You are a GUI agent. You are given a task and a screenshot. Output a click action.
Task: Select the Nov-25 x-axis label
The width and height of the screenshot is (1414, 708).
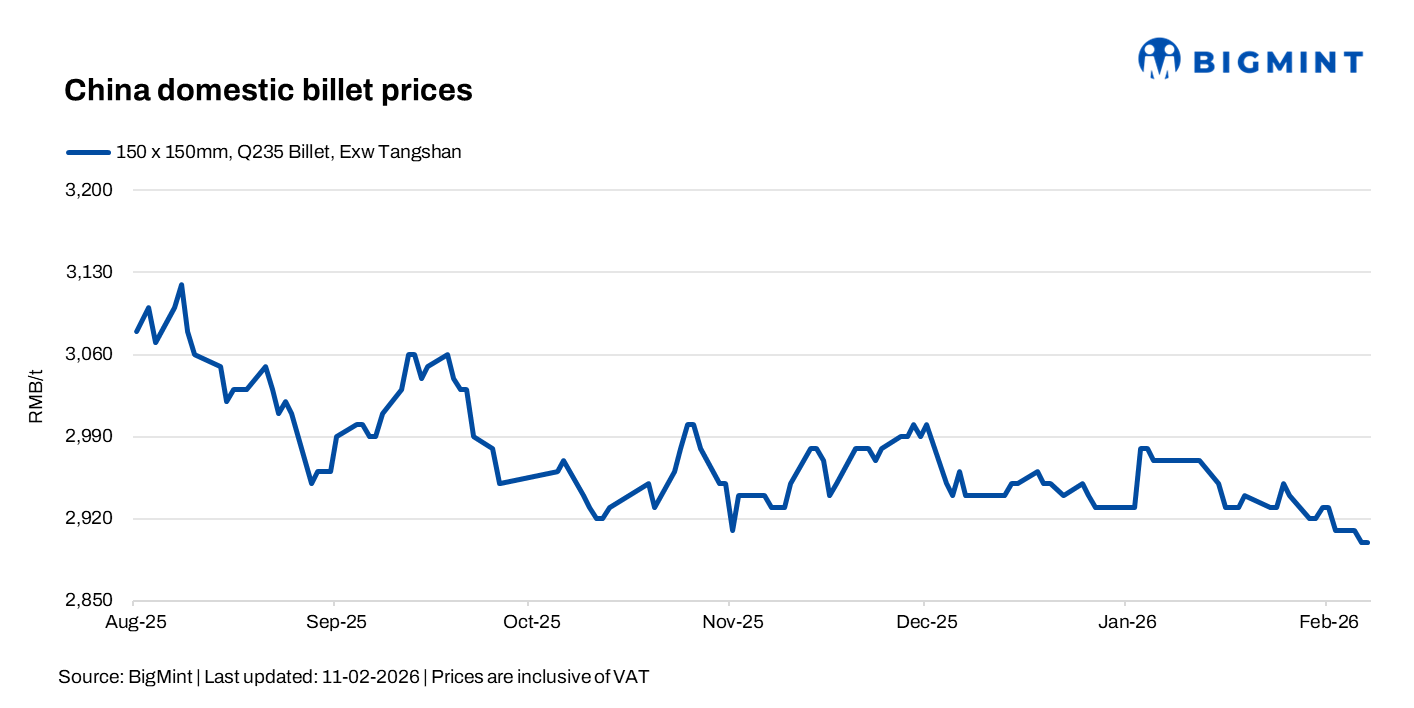[732, 622]
